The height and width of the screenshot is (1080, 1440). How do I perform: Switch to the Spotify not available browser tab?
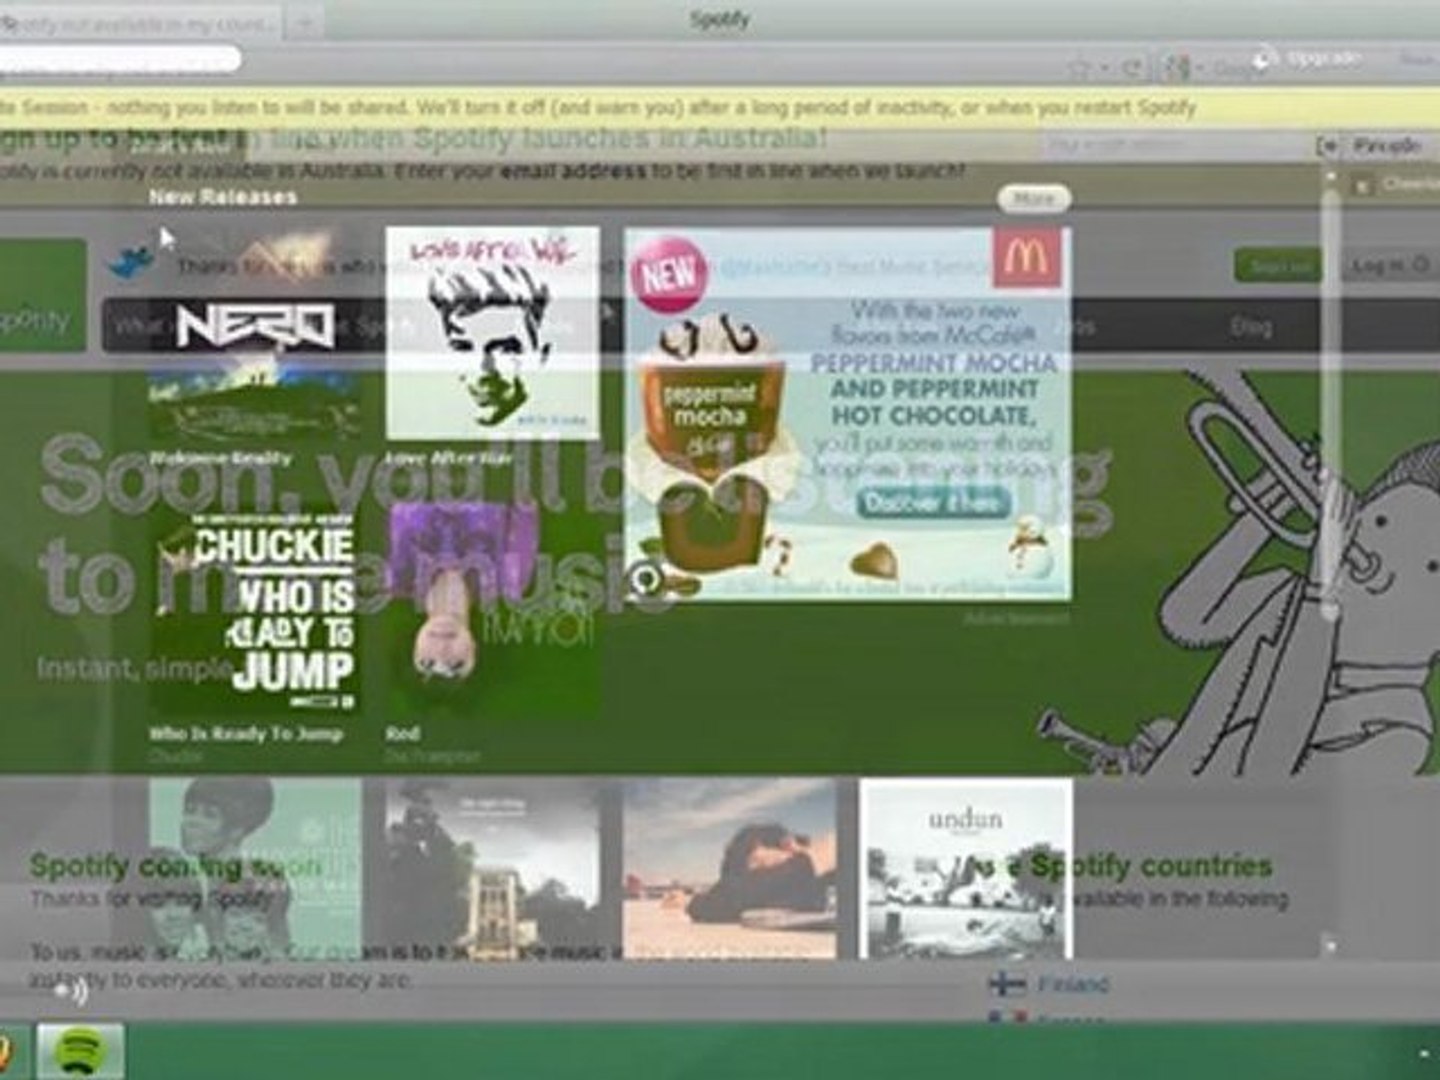point(140,23)
